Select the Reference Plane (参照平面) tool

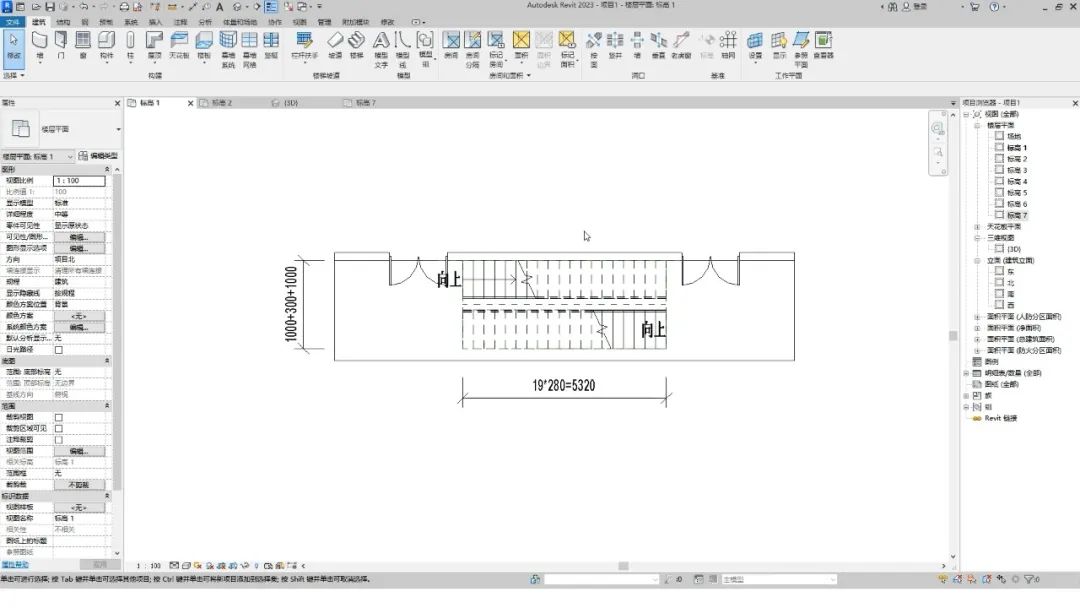pos(801,50)
